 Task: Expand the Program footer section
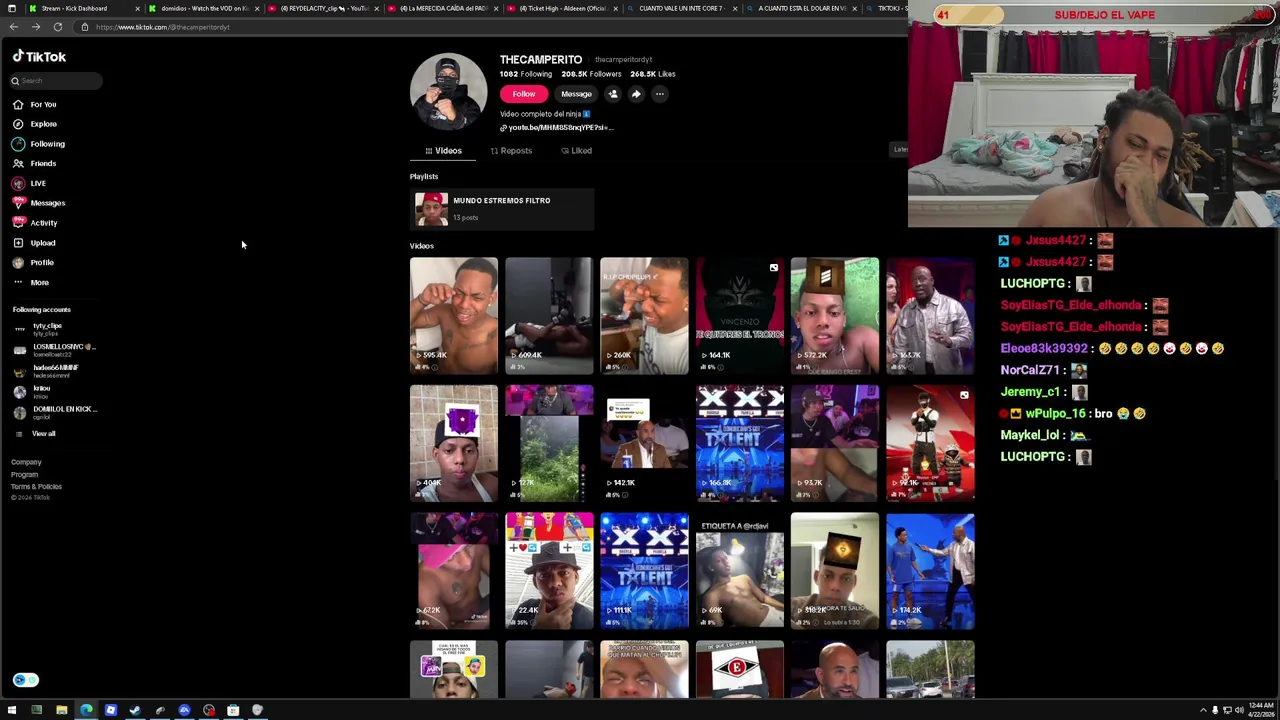(x=24, y=474)
